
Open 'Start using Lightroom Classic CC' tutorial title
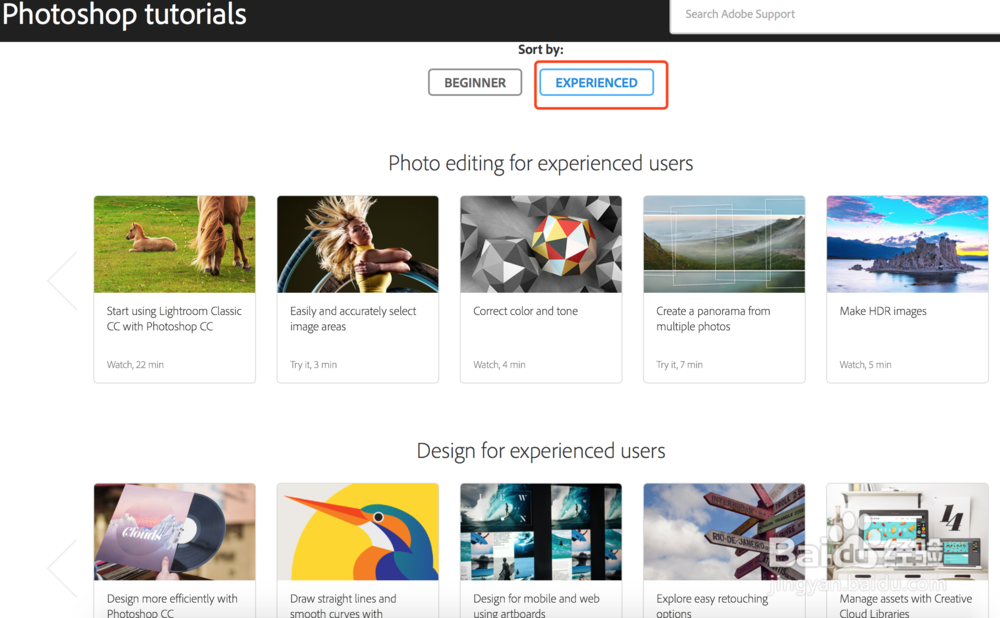[x=174, y=318]
